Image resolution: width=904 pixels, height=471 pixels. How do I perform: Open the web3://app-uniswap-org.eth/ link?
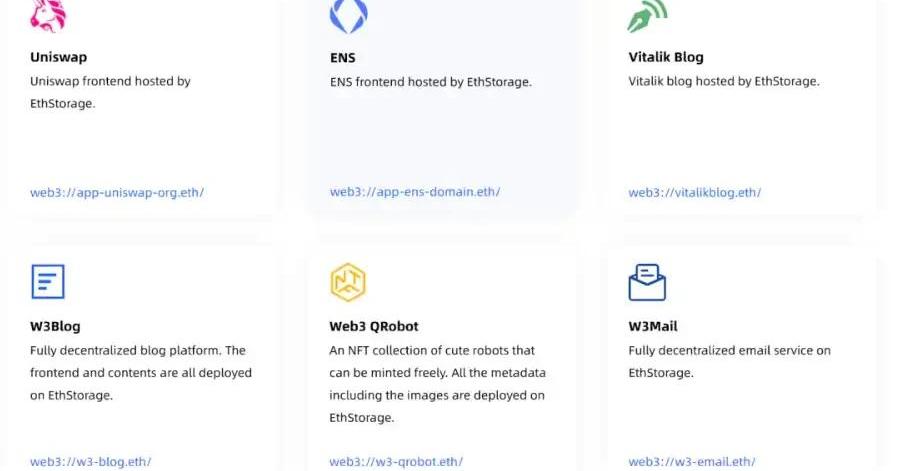point(117,192)
